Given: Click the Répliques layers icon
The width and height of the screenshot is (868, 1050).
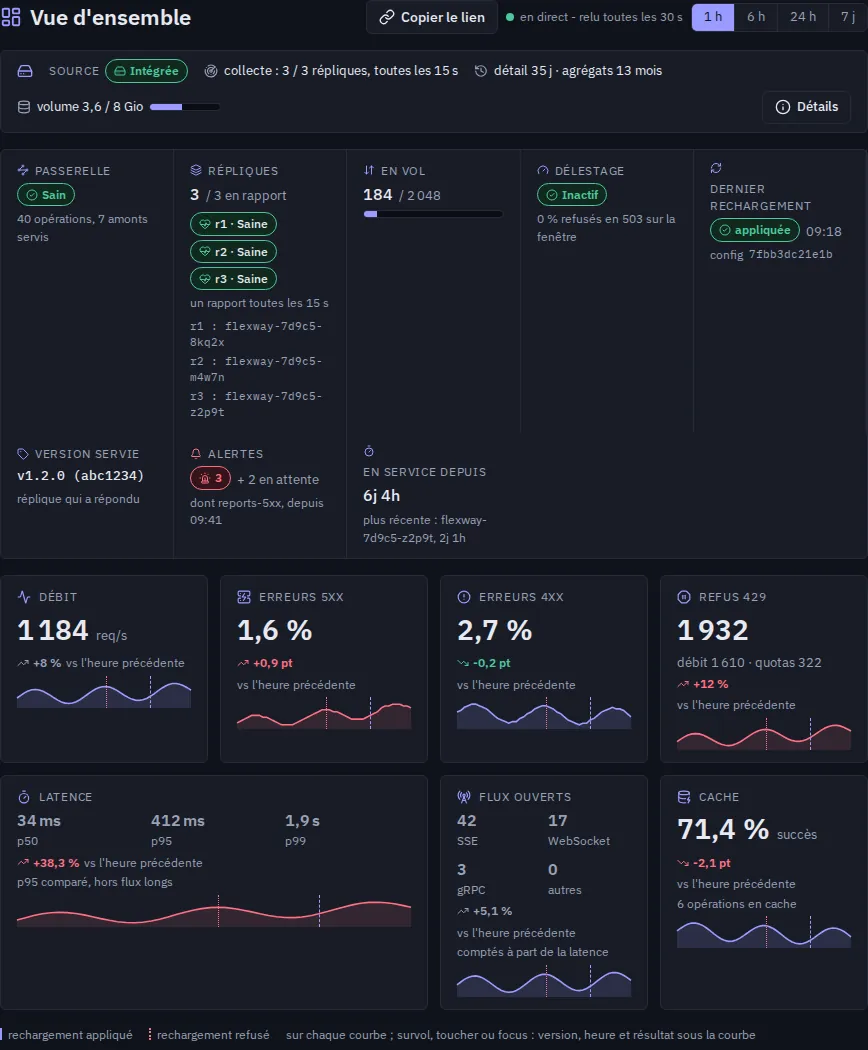Looking at the screenshot, I should 196,171.
